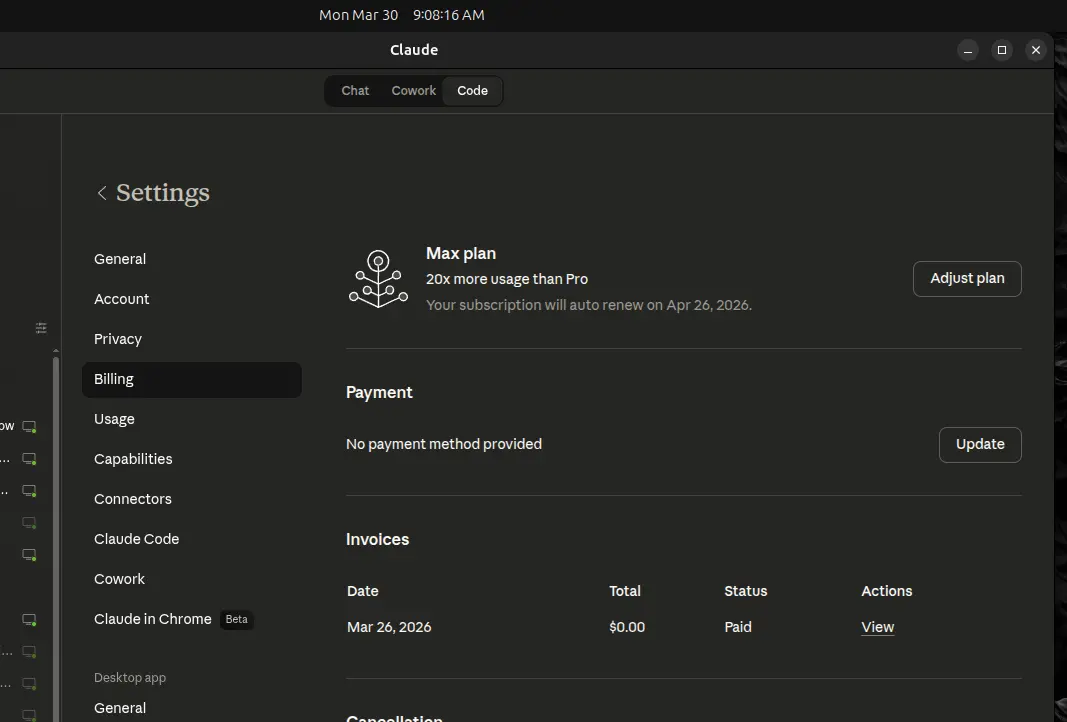Open Desktop app General settings
Screen dimensions: 1067x722
point(191,708)
